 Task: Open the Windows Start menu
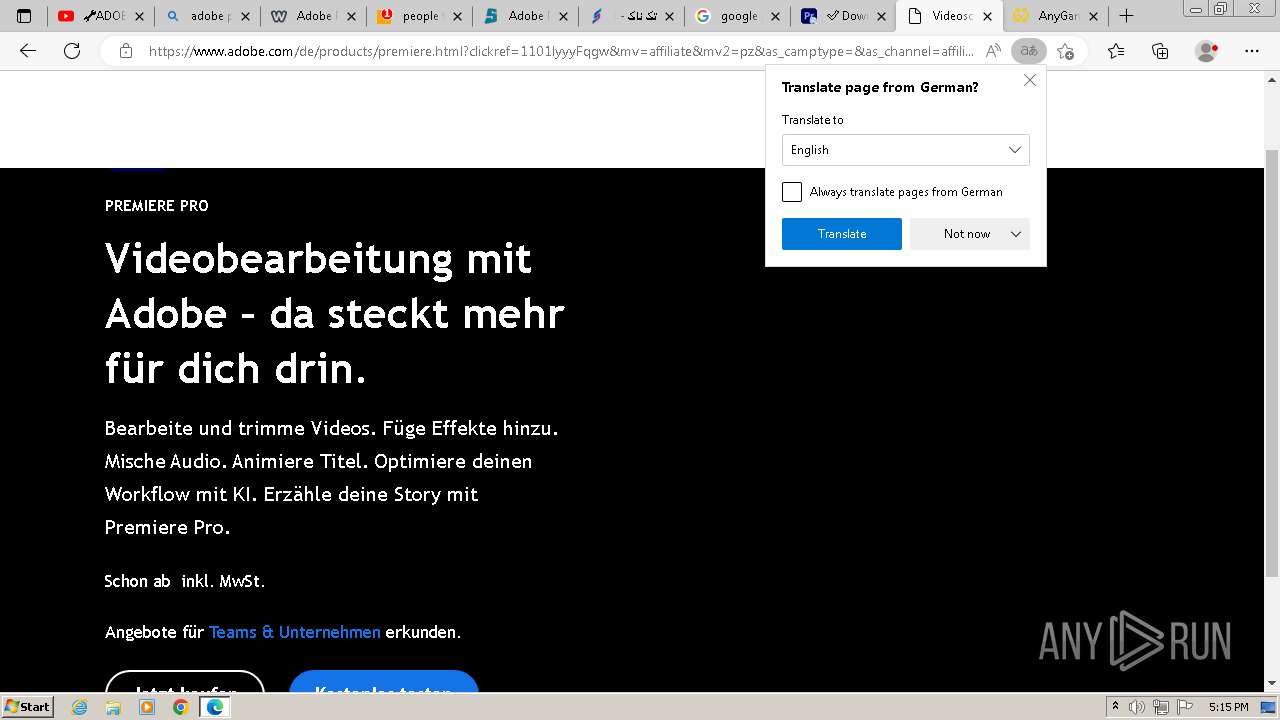tap(28, 706)
